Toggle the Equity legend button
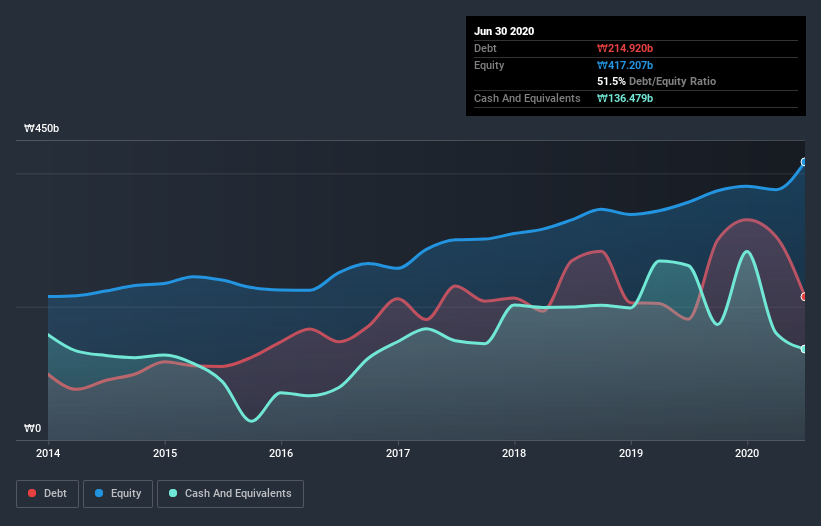Screen dimensions: 821x526 point(118,494)
